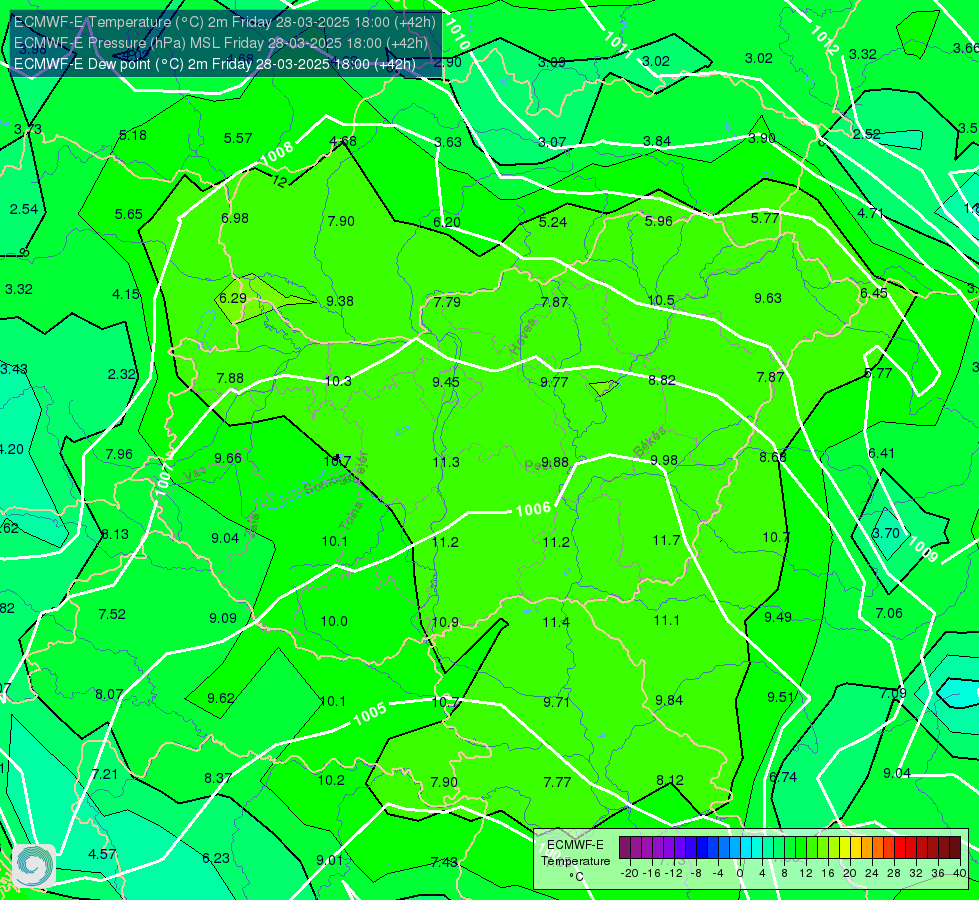The height and width of the screenshot is (900, 979).
Task: Click the 6.29 value inside small polygon
Action: (x=233, y=299)
